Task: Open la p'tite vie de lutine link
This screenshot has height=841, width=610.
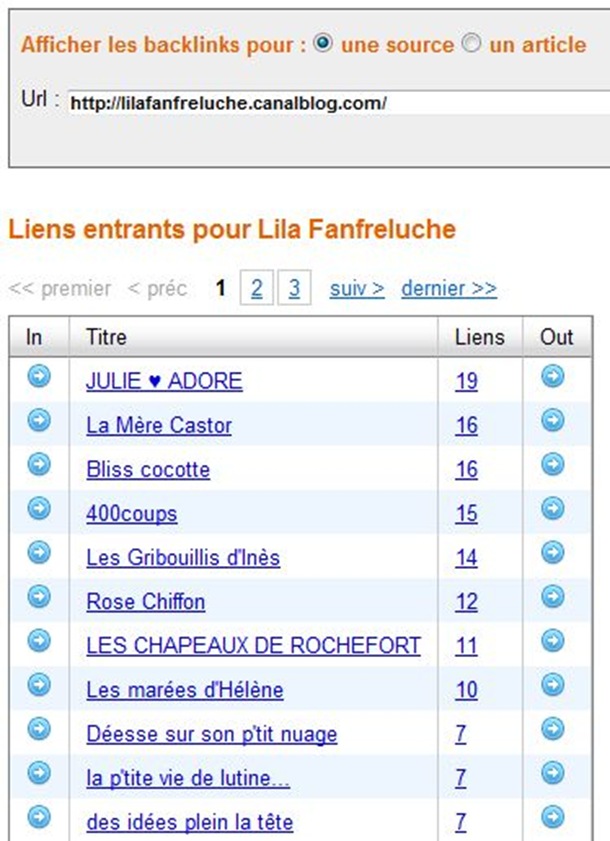Action: click(188, 778)
